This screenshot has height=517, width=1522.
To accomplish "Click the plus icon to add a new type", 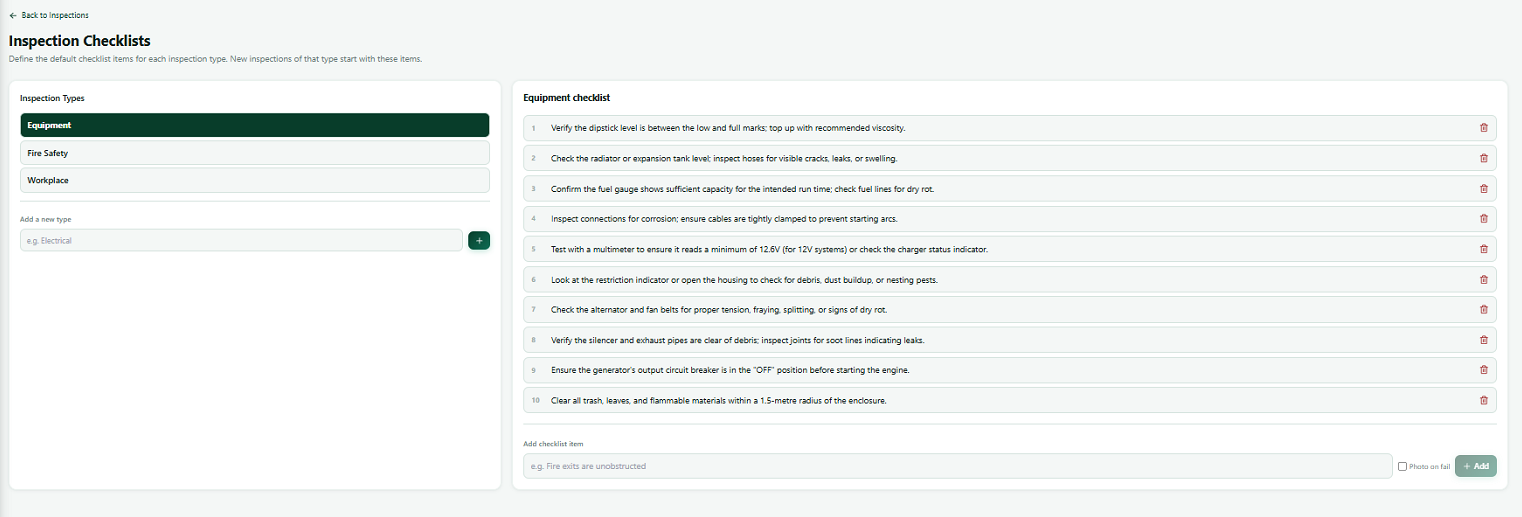I will click(479, 240).
